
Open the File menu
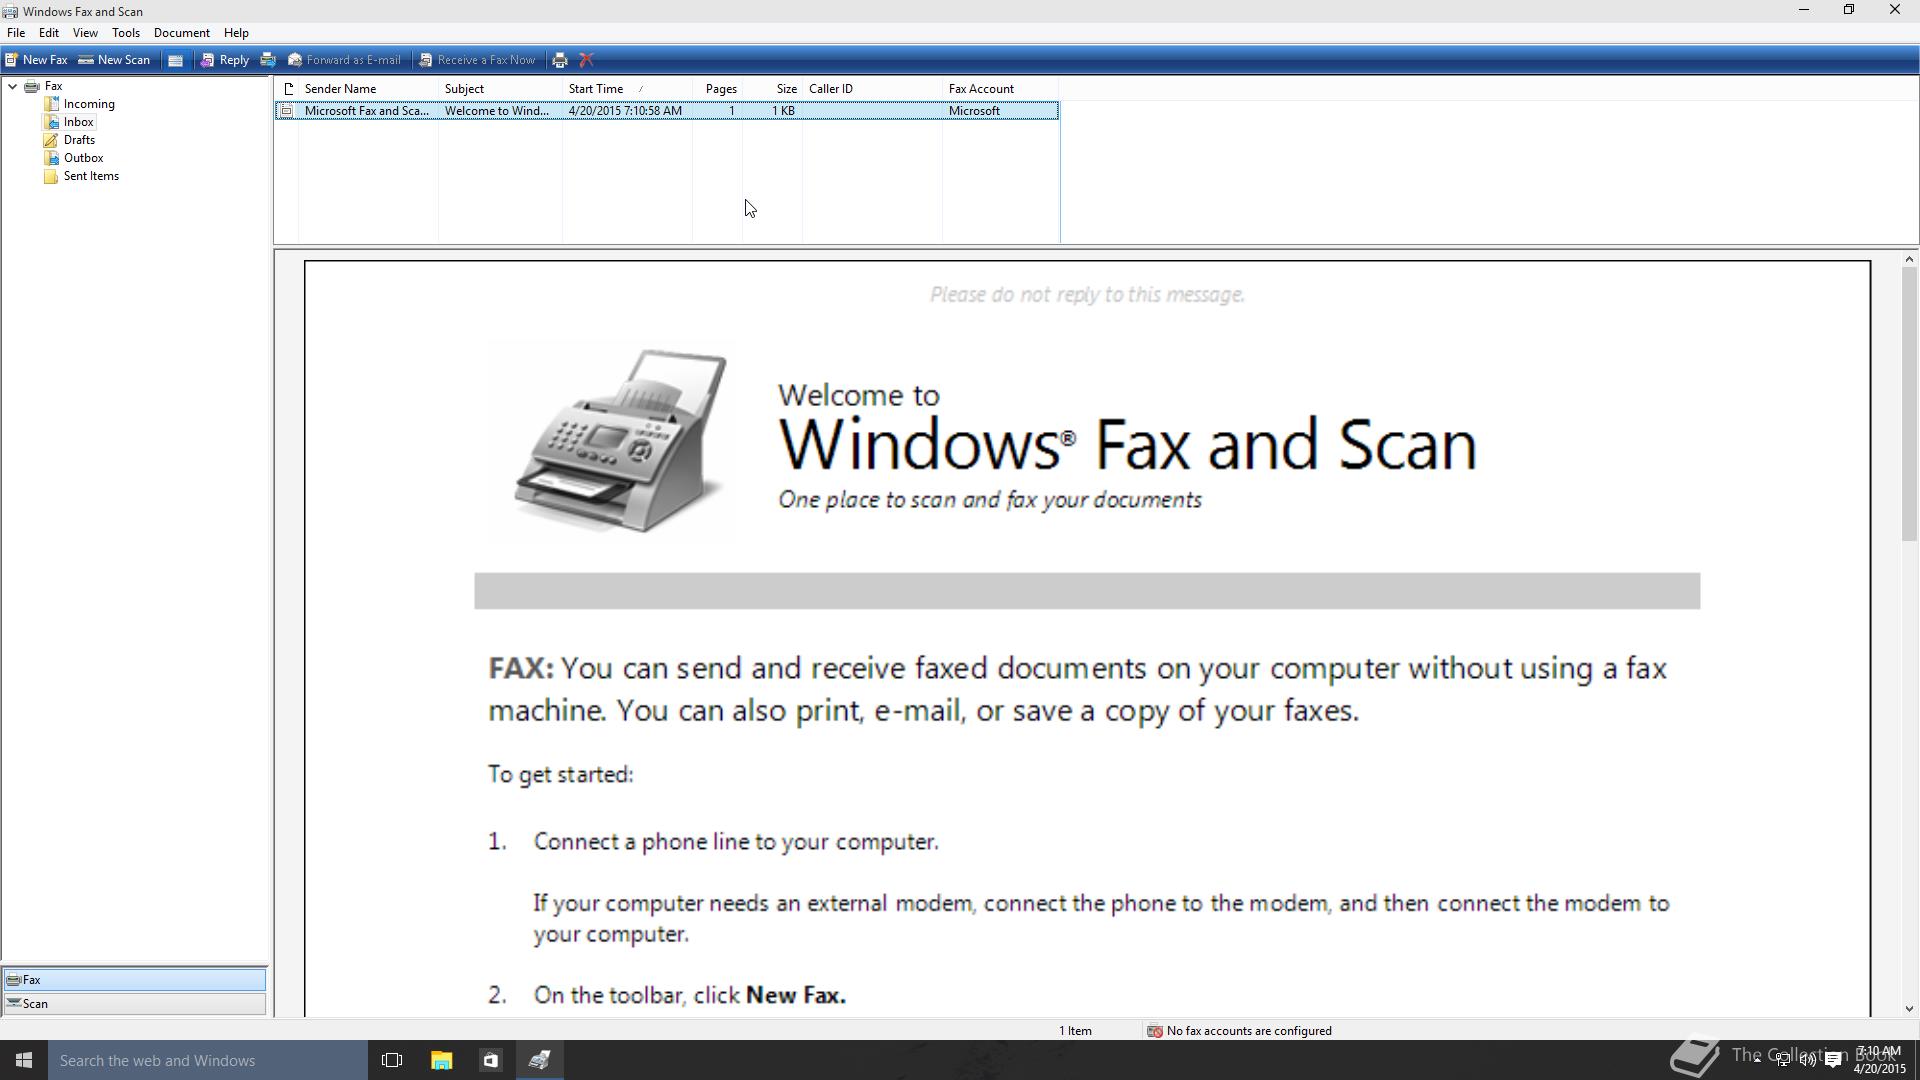(16, 33)
